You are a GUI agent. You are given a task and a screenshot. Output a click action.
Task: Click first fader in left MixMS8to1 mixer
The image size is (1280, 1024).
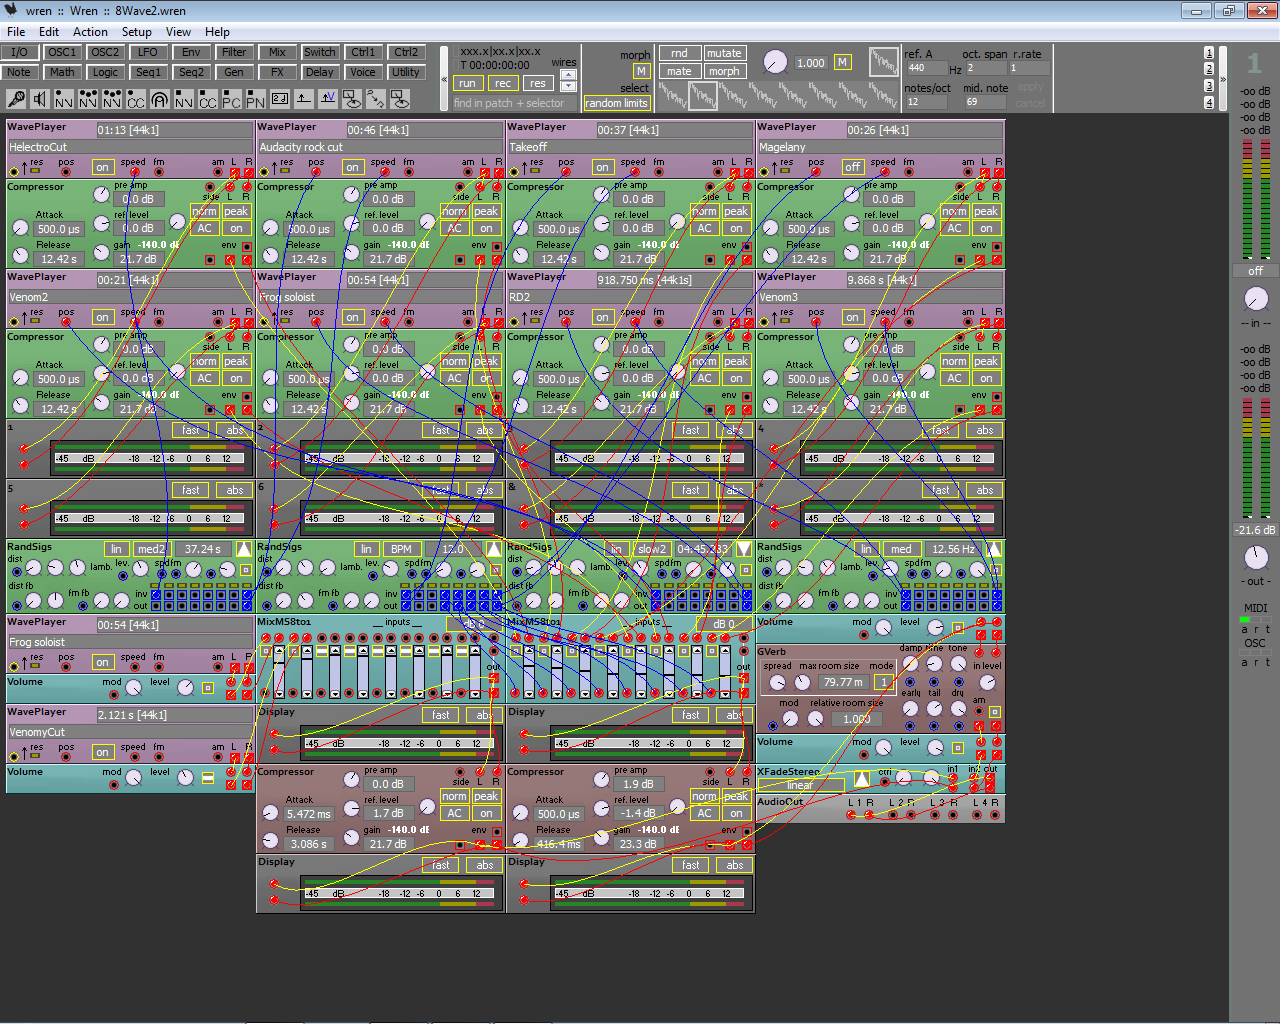[x=279, y=670]
